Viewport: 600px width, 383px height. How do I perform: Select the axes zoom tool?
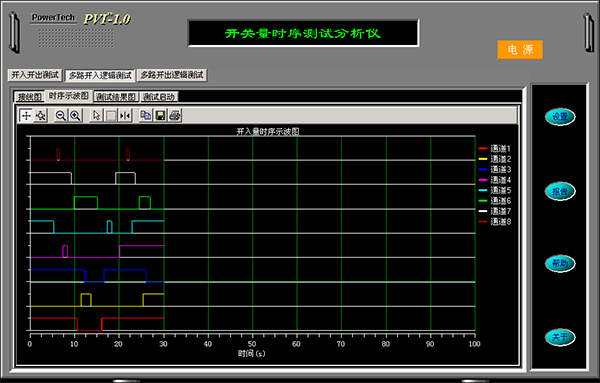click(x=41, y=116)
